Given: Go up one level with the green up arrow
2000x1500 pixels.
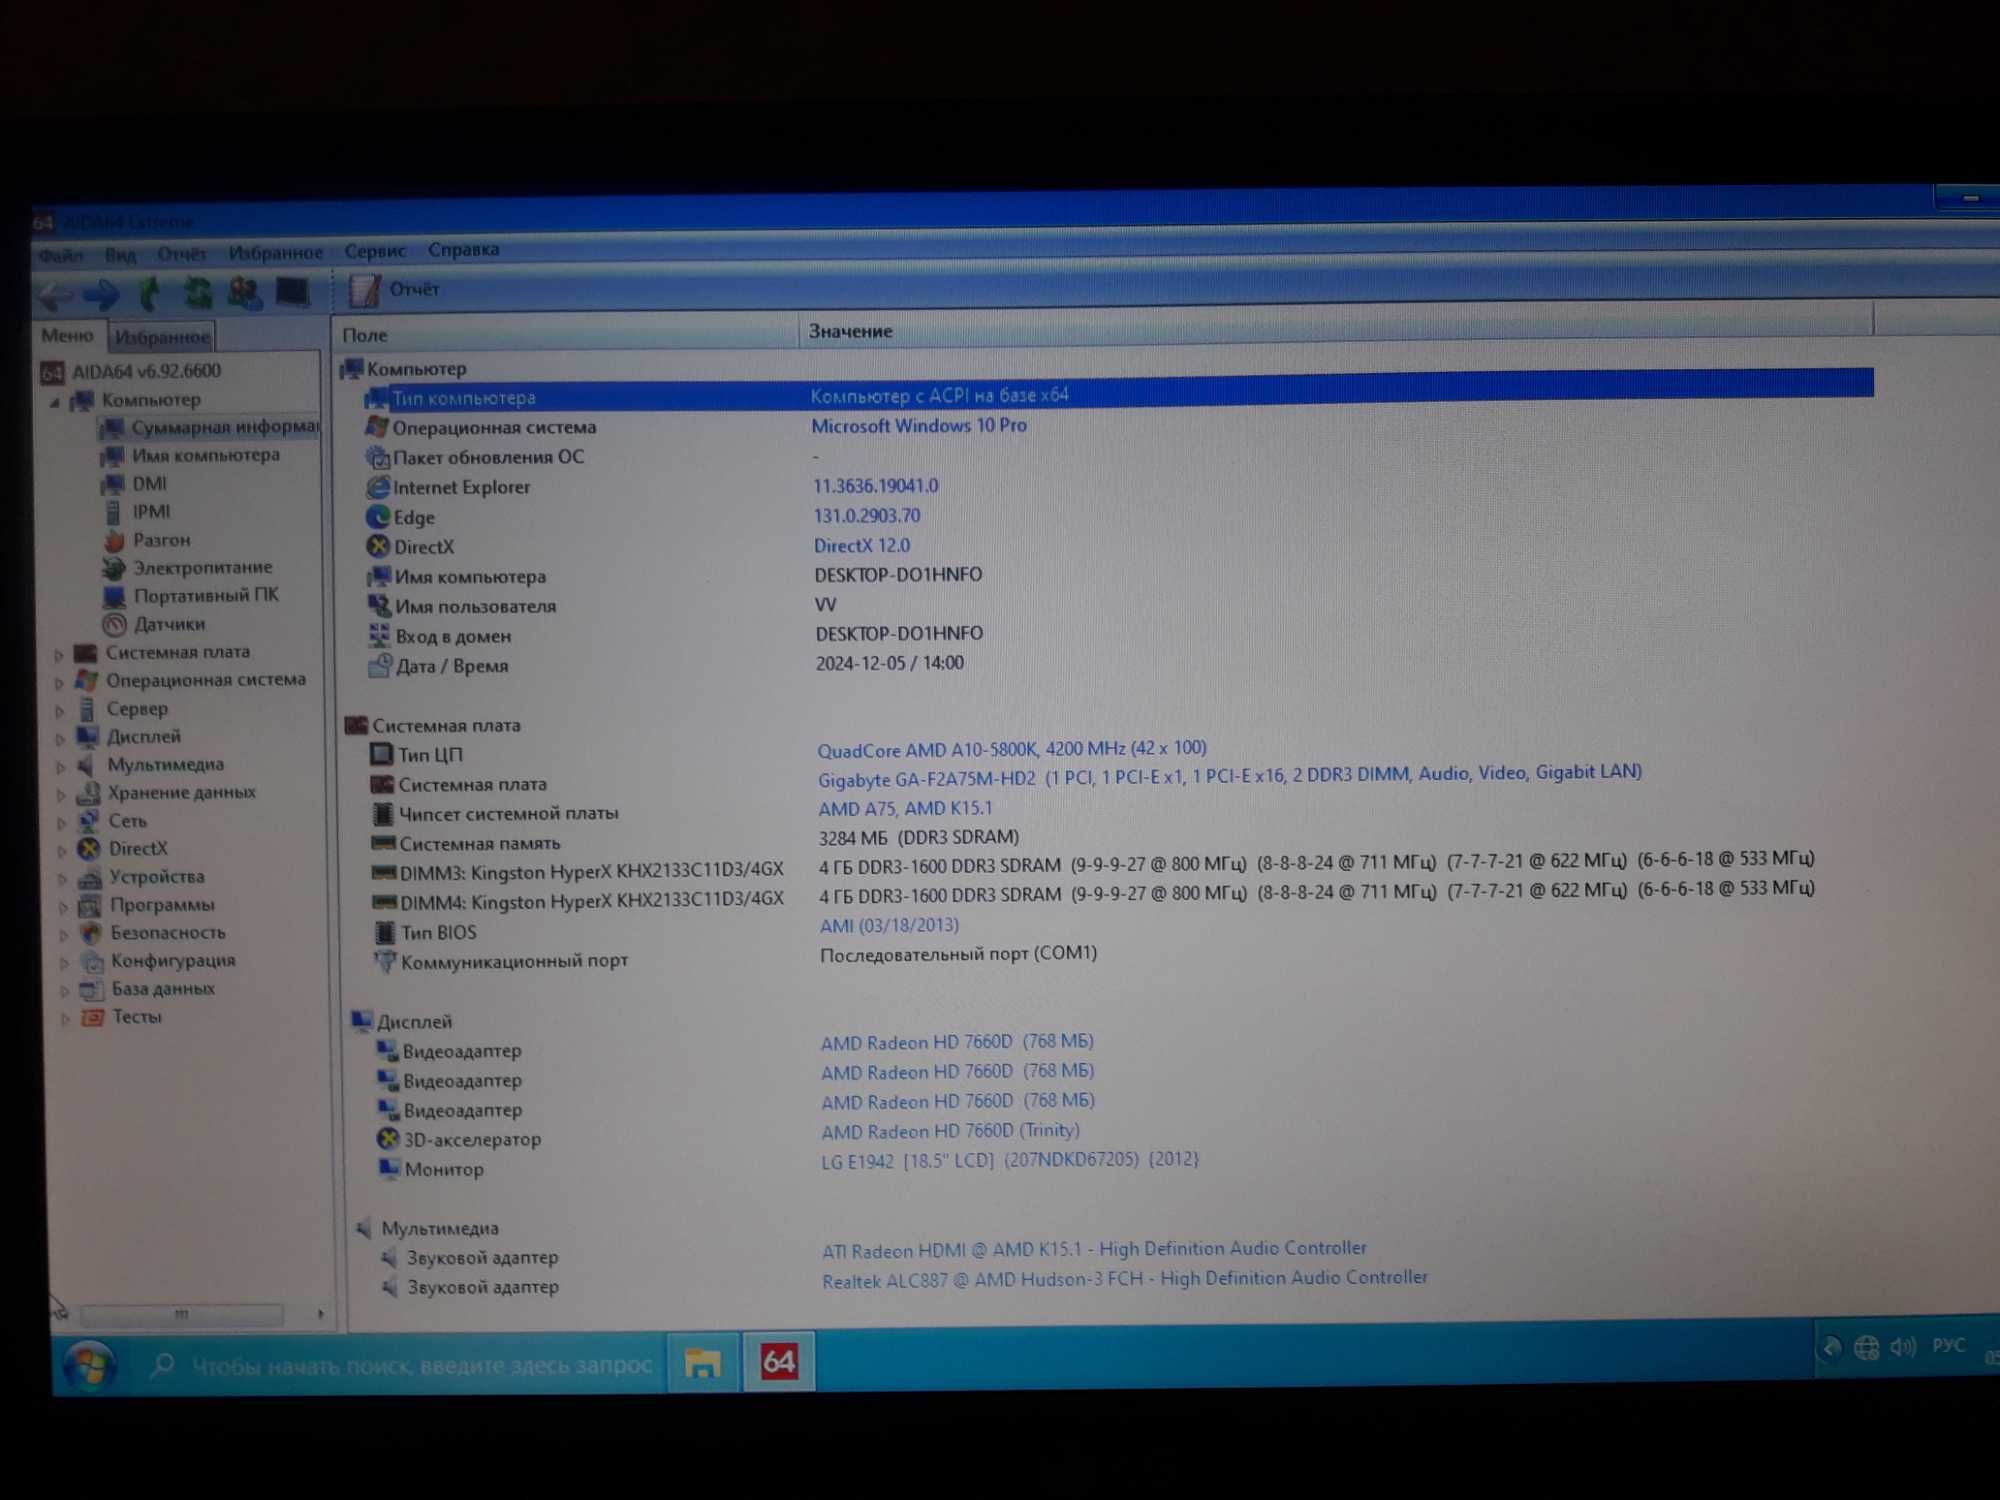Looking at the screenshot, I should [x=150, y=294].
